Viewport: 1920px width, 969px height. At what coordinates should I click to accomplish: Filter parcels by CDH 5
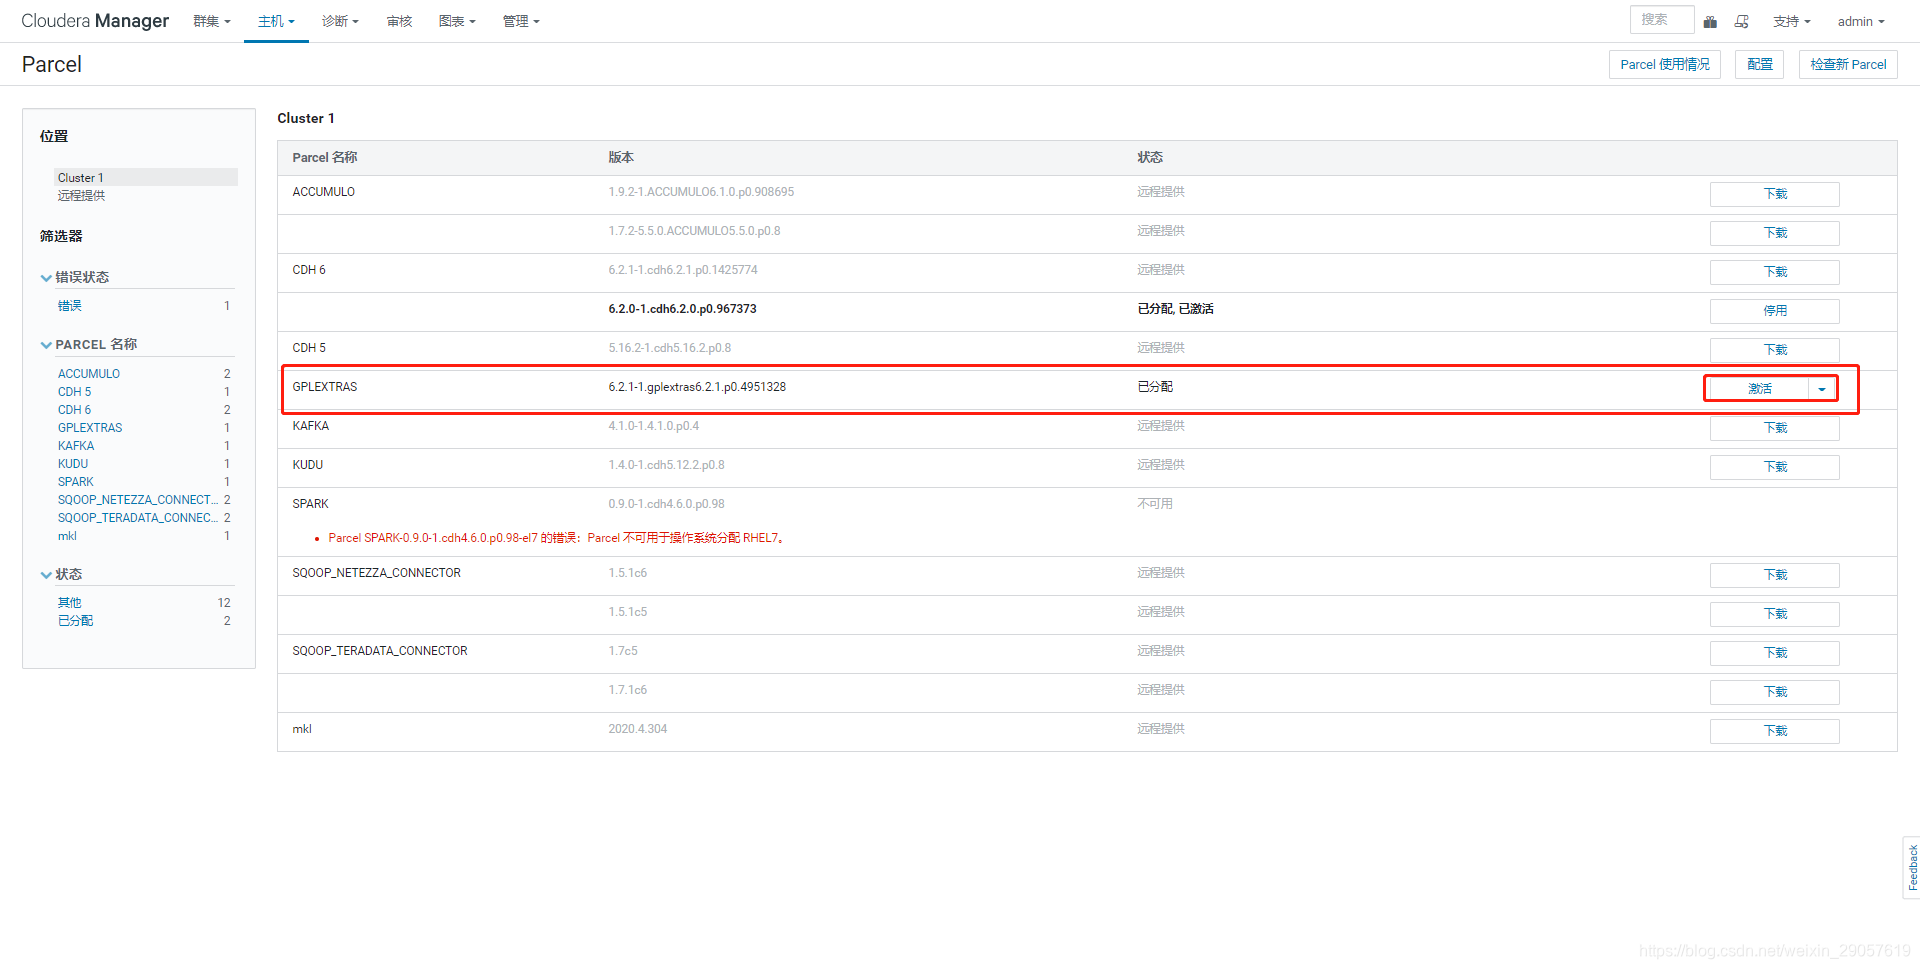(74, 392)
